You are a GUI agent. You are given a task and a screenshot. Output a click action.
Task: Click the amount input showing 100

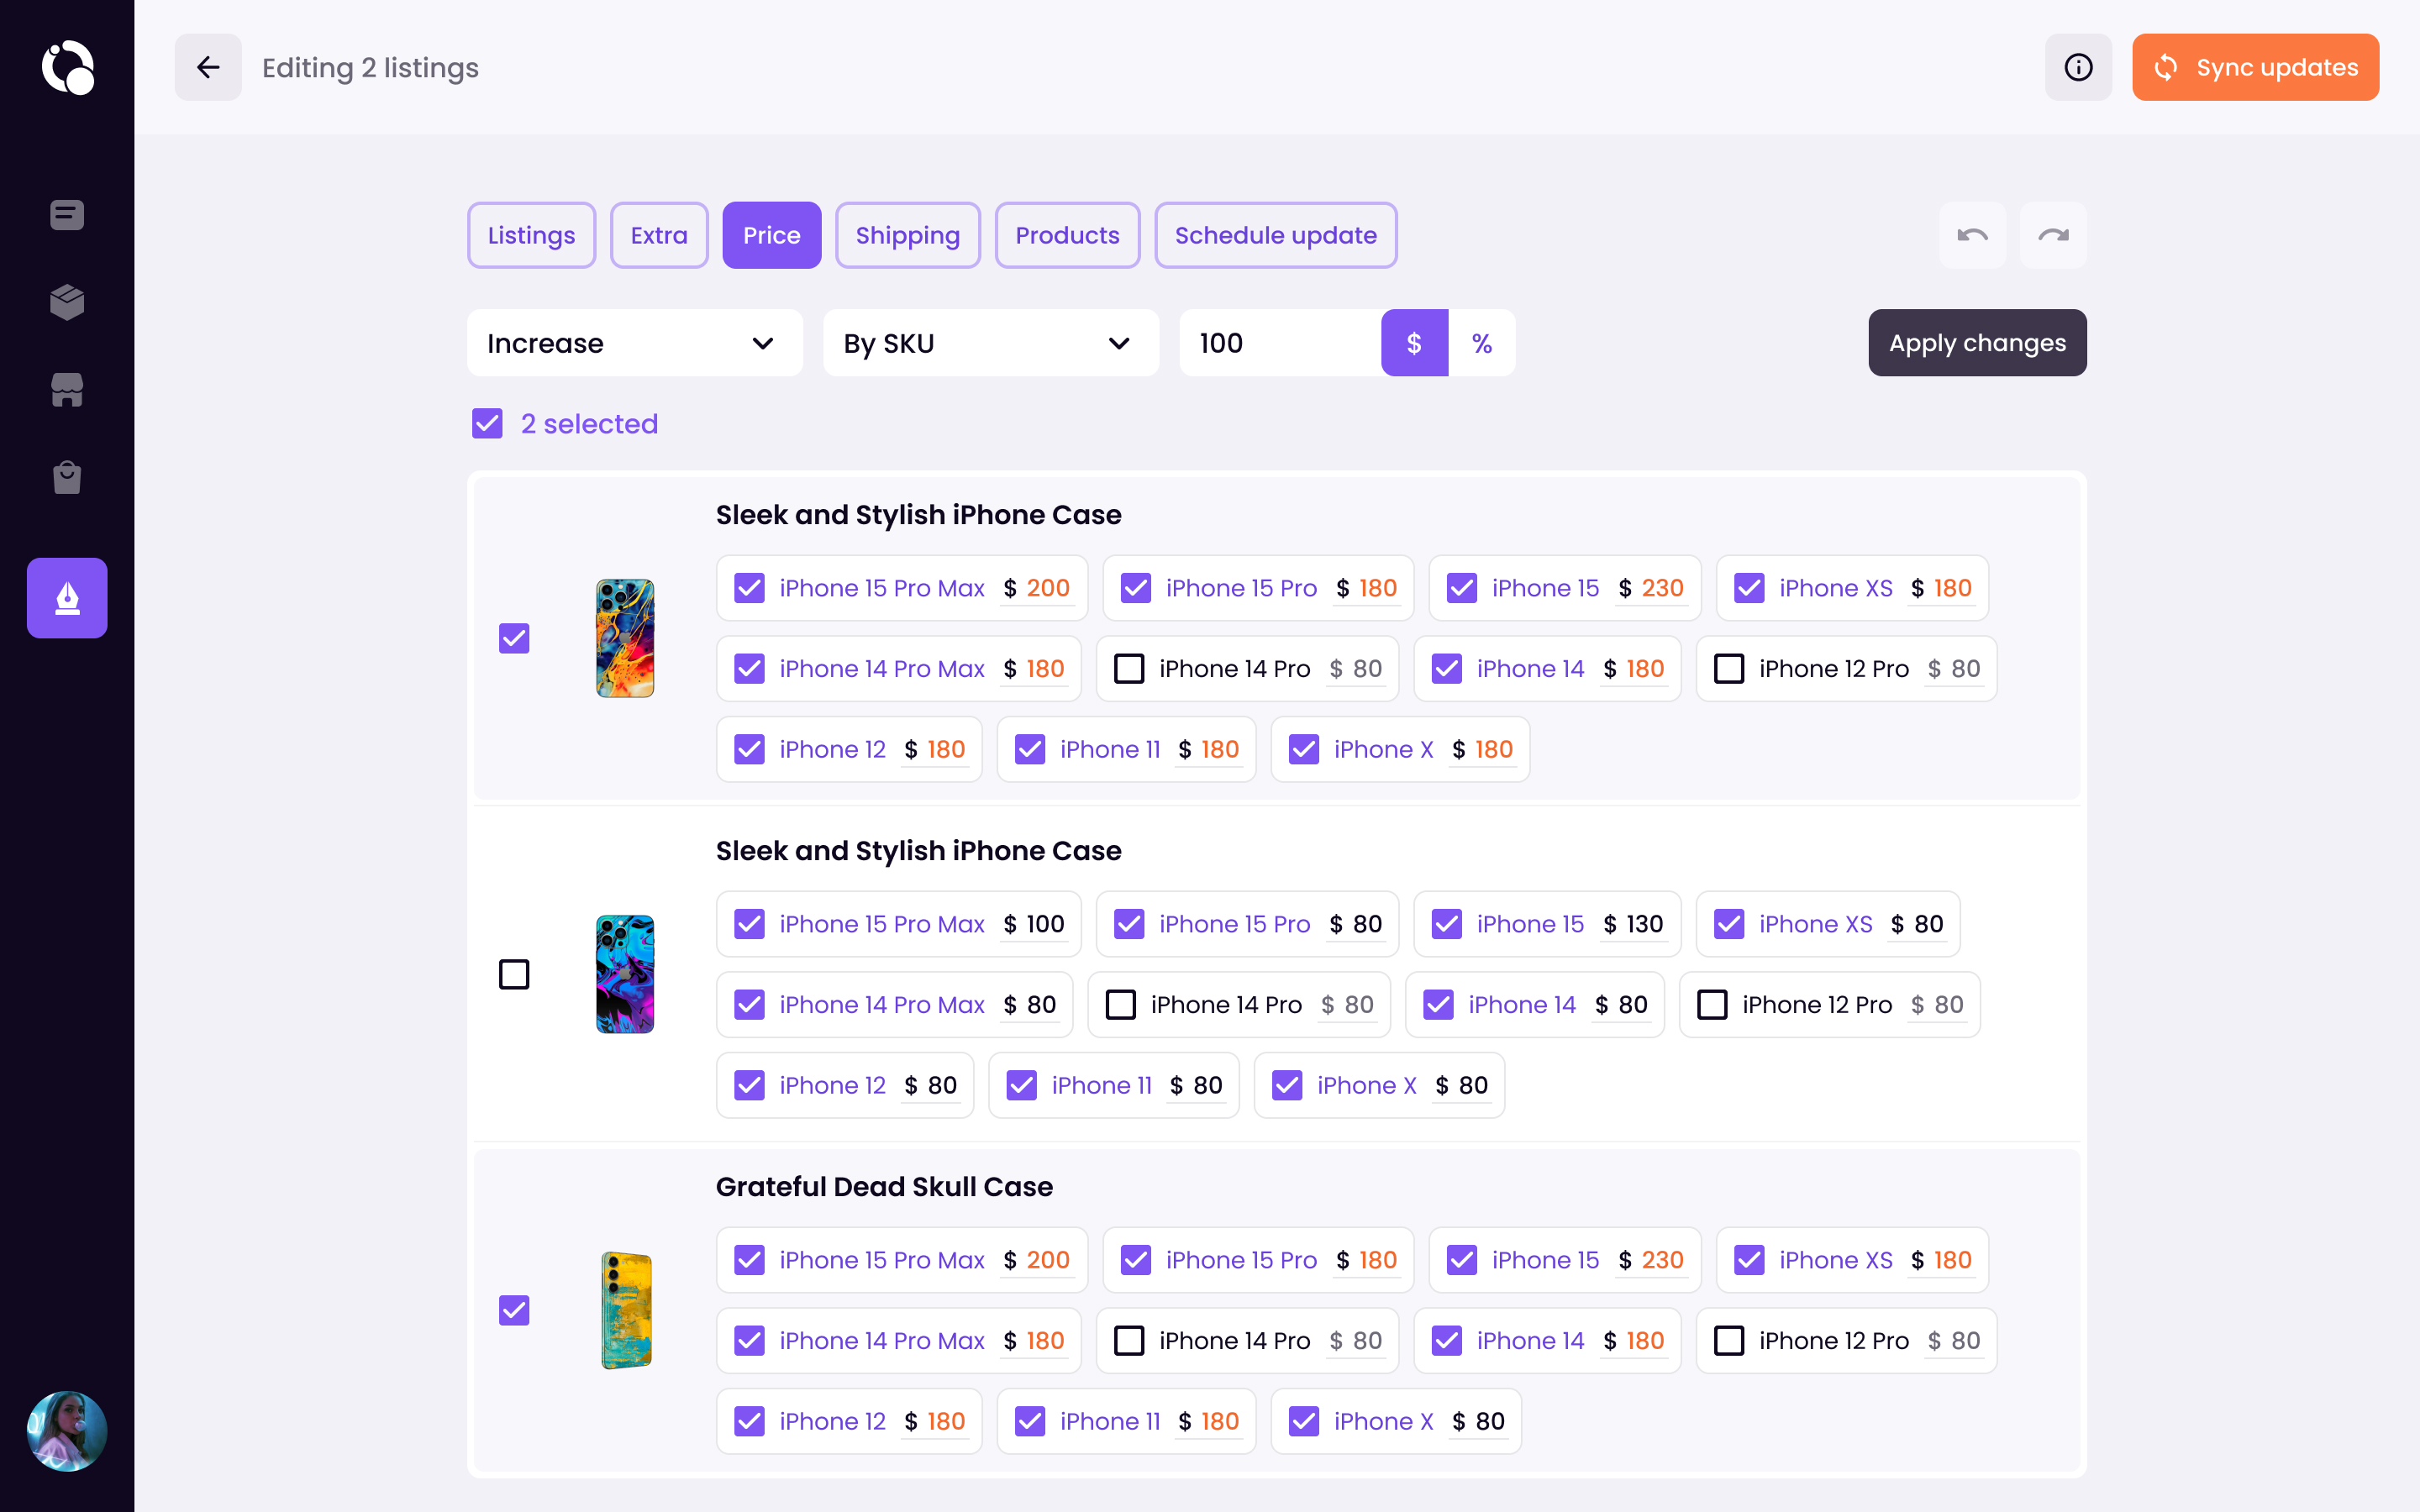(x=1280, y=343)
